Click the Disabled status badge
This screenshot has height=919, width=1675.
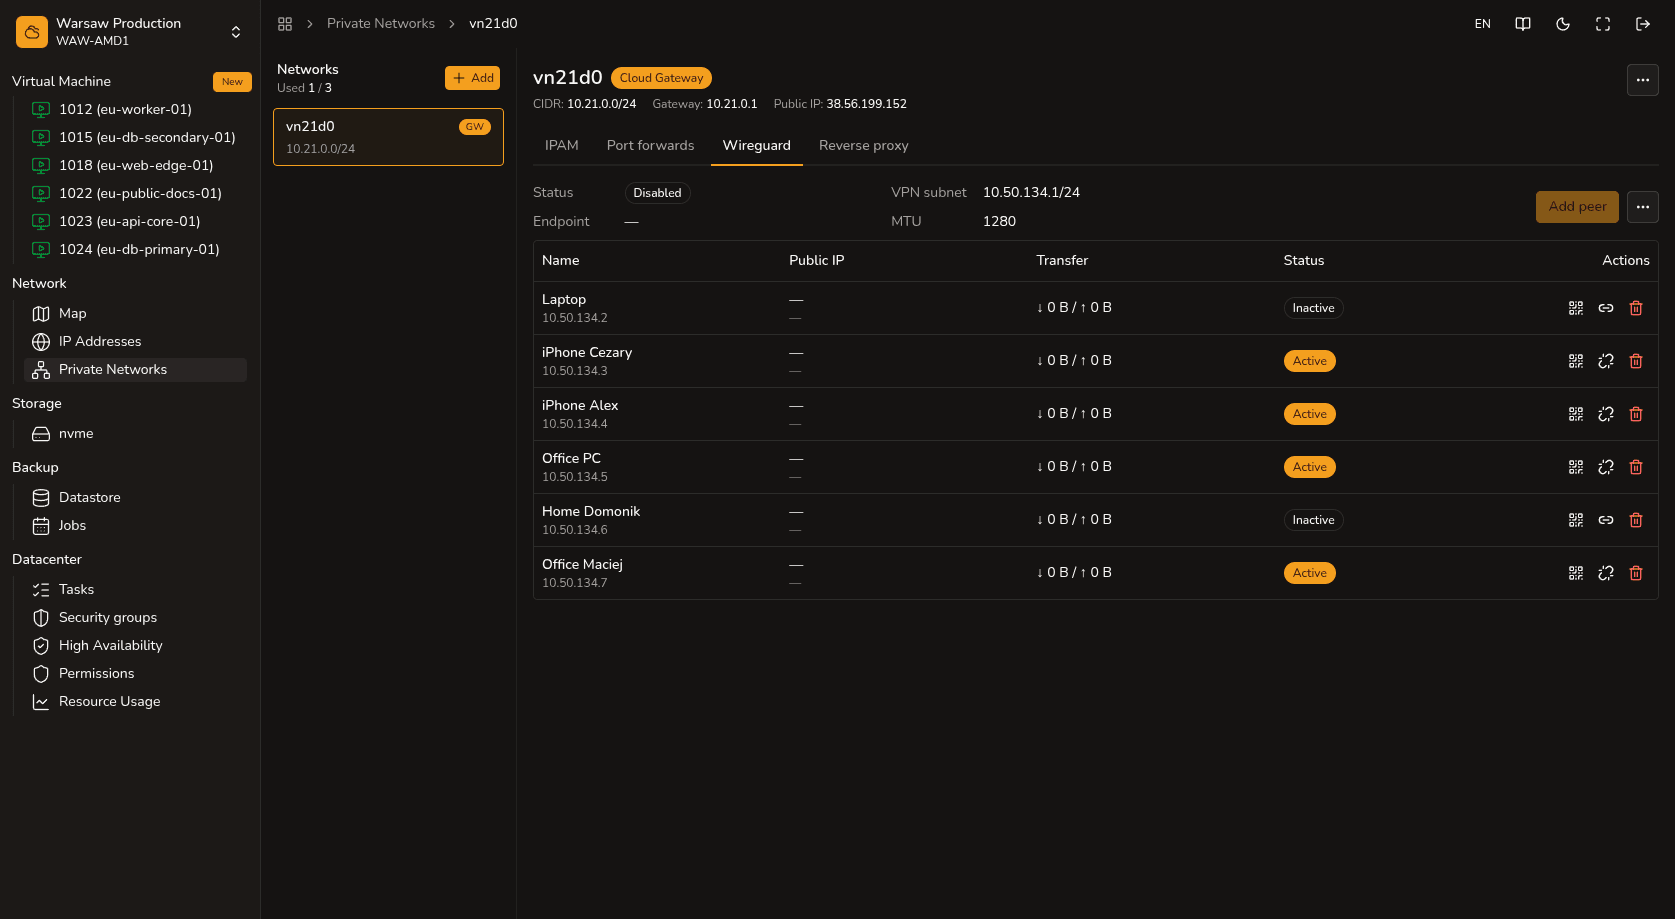[x=657, y=193]
